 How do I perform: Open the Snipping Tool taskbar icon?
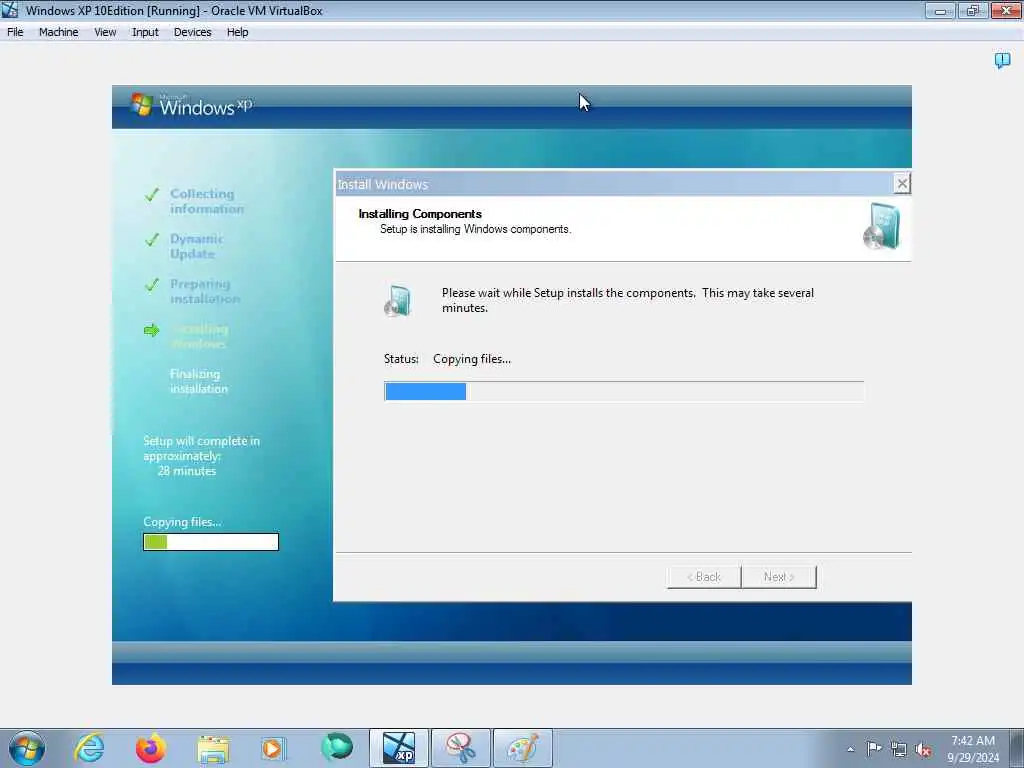461,748
